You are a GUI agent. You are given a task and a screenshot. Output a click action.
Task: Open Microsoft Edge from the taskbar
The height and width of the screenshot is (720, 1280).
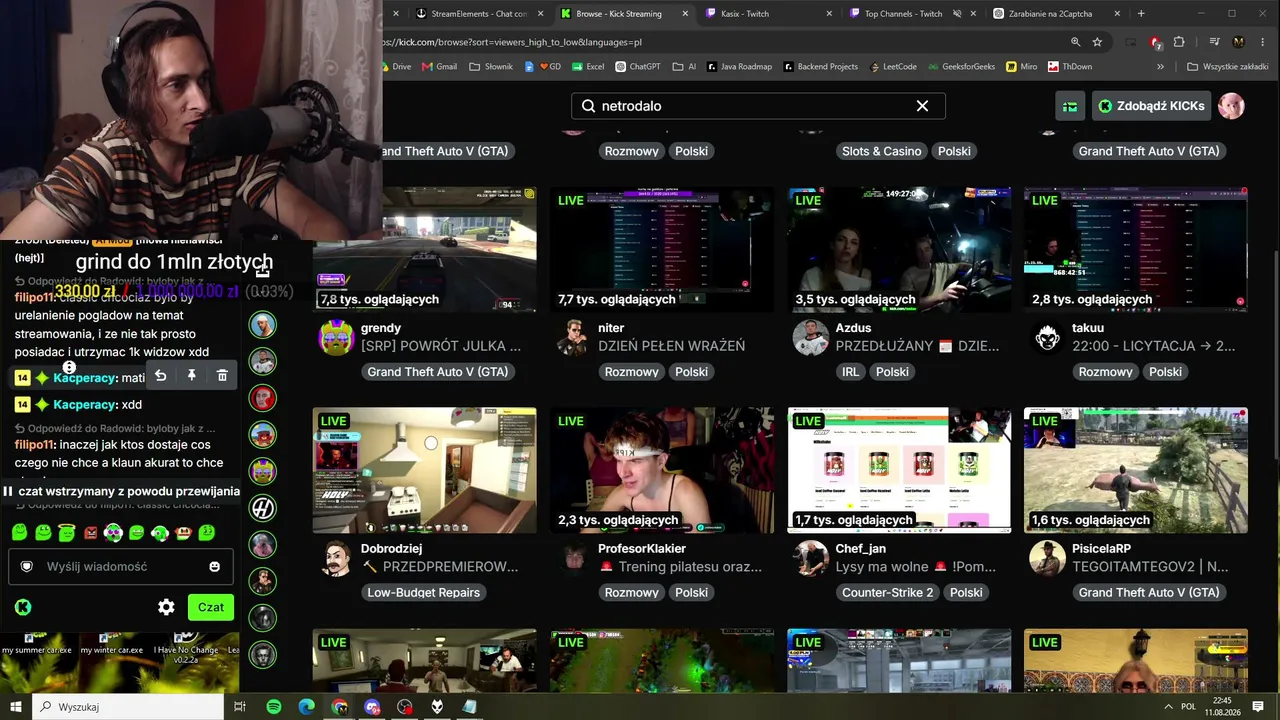[307, 707]
